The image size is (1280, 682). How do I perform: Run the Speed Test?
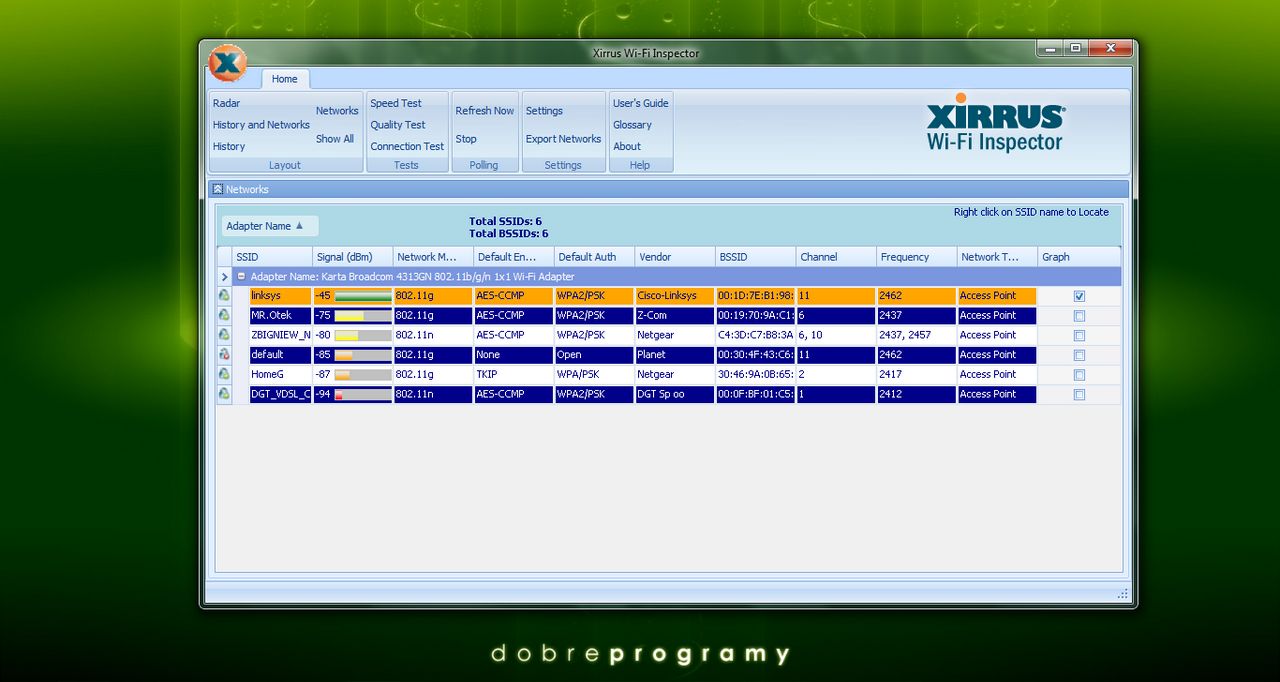click(396, 103)
